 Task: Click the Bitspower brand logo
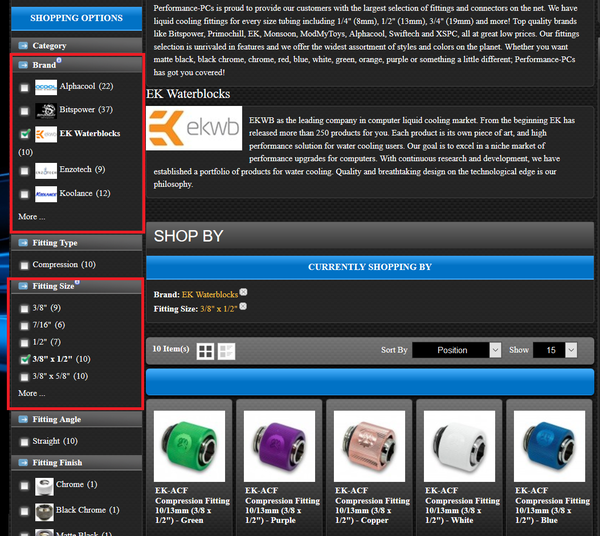click(x=46, y=111)
